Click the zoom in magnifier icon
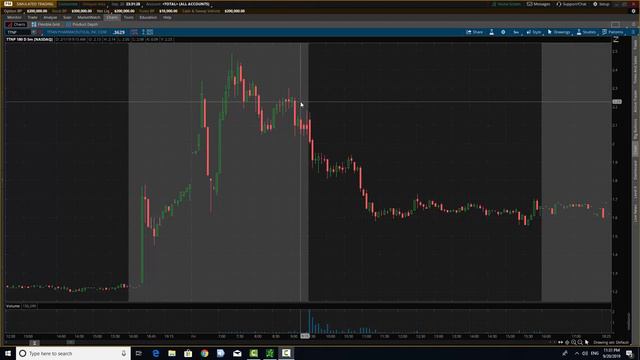640x360 pixels. click(x=573, y=342)
